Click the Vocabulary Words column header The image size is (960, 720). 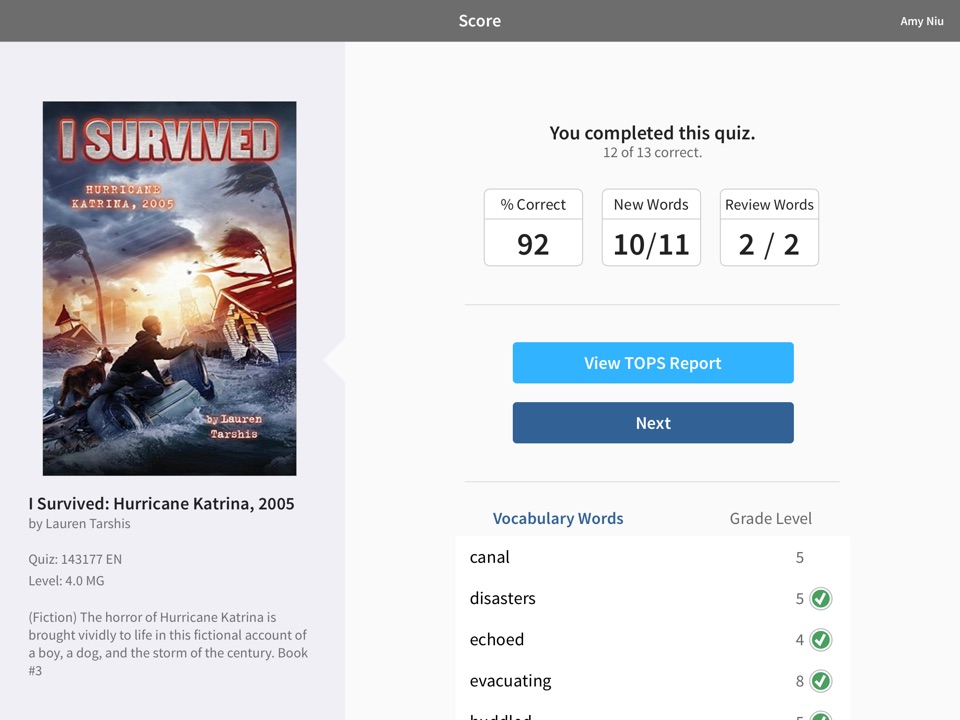(x=558, y=519)
